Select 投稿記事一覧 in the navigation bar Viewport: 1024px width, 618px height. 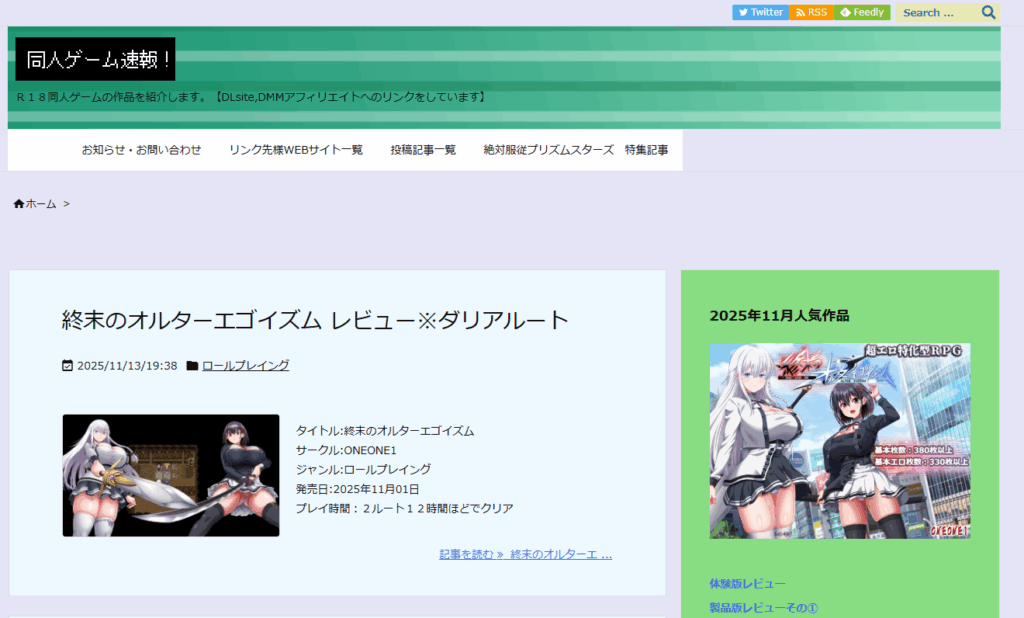tap(422, 149)
